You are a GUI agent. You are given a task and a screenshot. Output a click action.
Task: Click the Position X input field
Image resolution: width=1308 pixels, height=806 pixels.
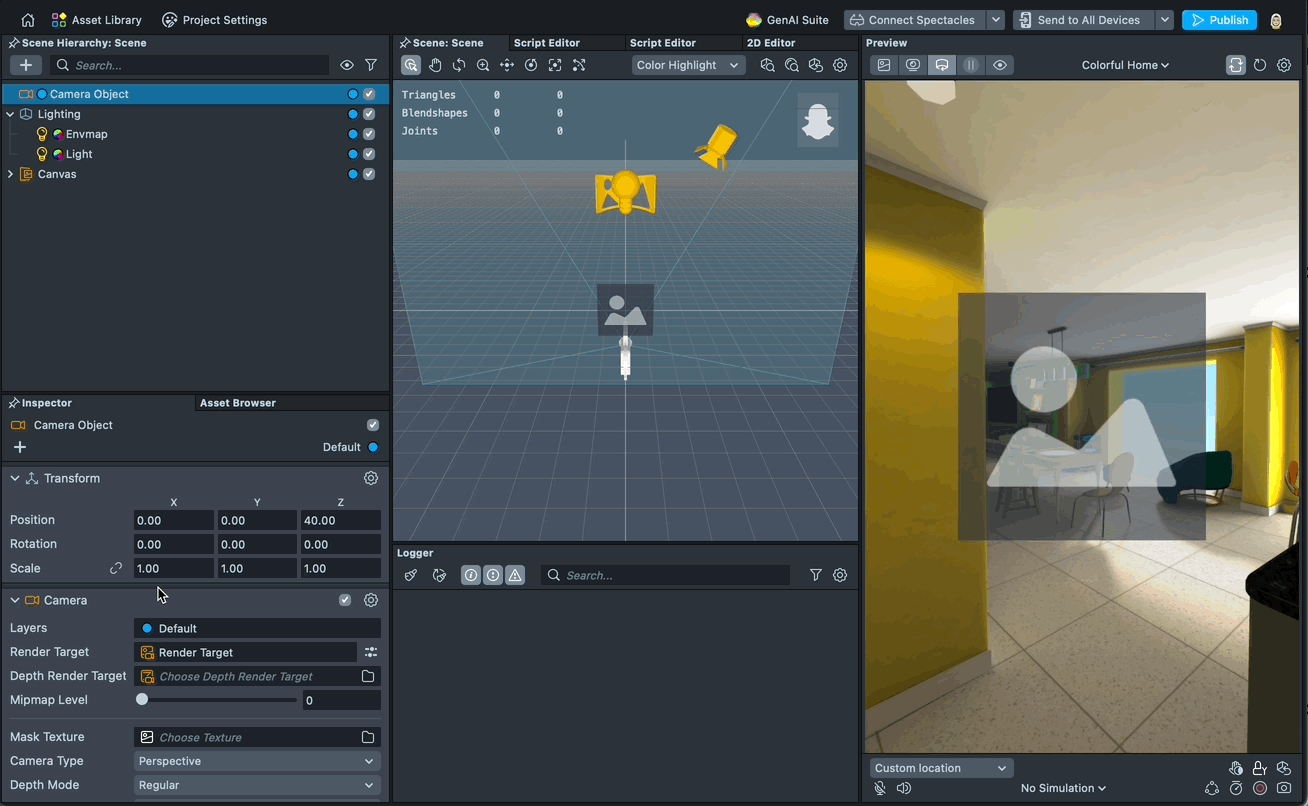click(173, 520)
